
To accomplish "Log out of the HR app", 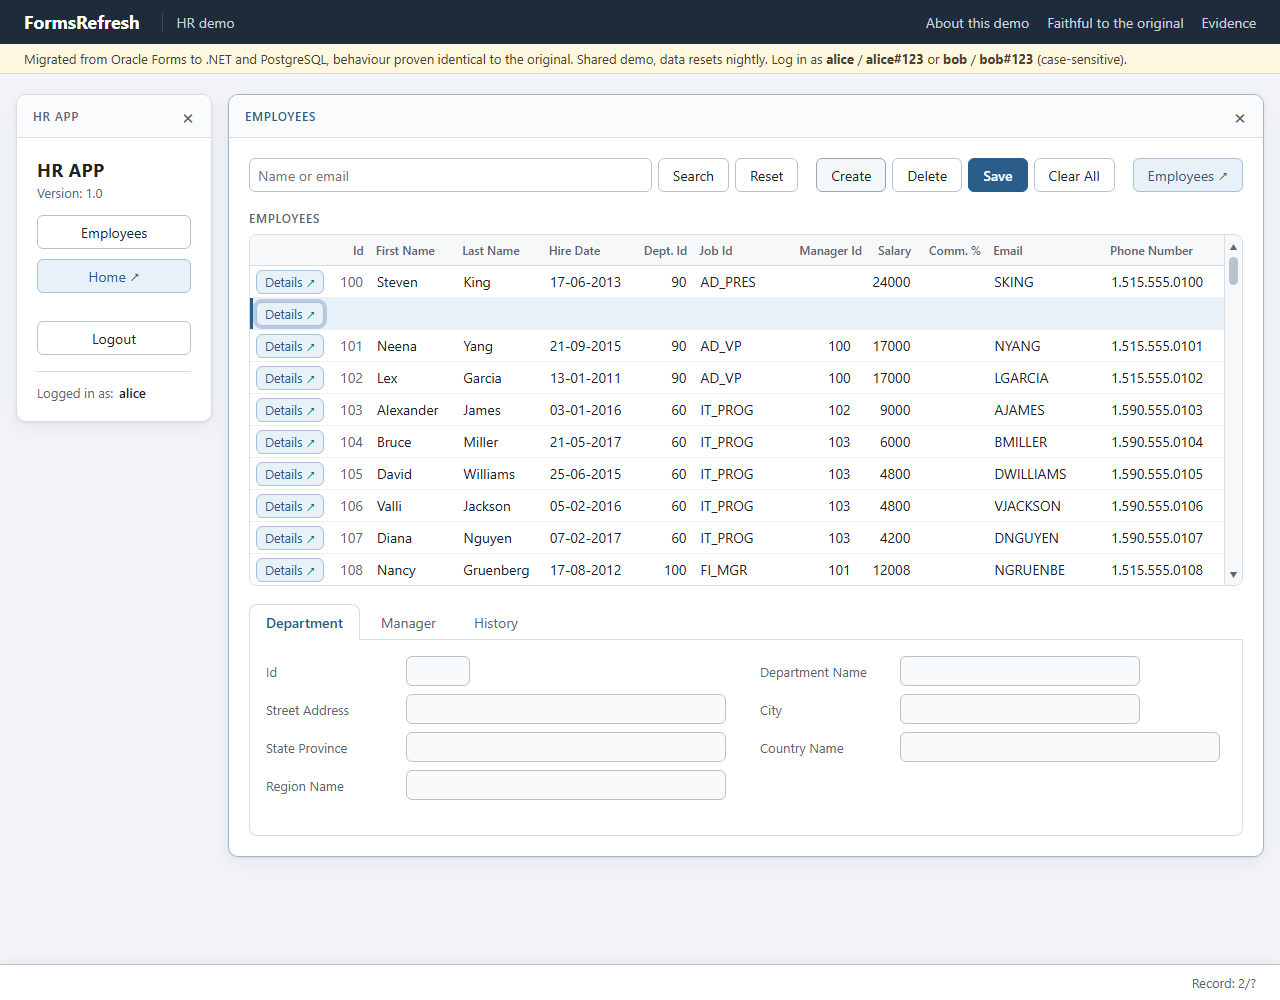I will [114, 339].
